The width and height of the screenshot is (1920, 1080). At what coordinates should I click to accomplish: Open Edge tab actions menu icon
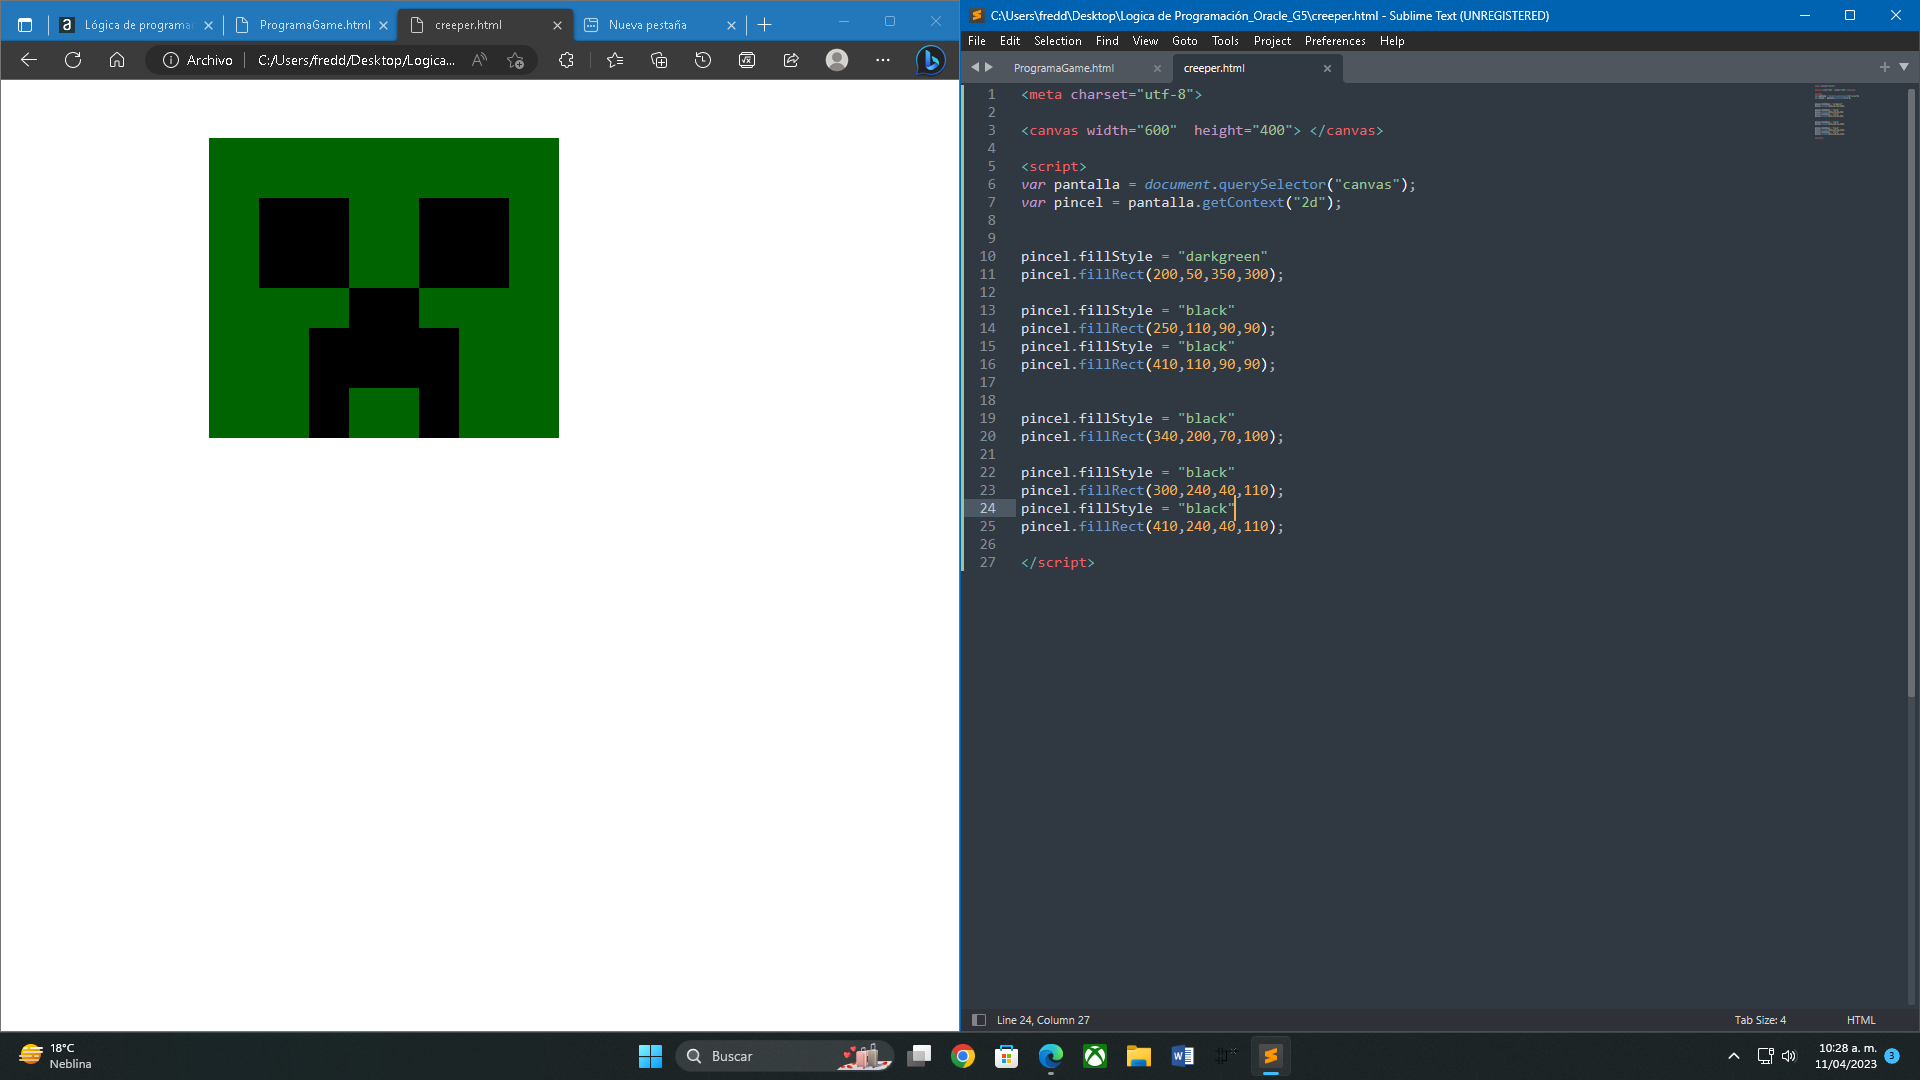[25, 25]
